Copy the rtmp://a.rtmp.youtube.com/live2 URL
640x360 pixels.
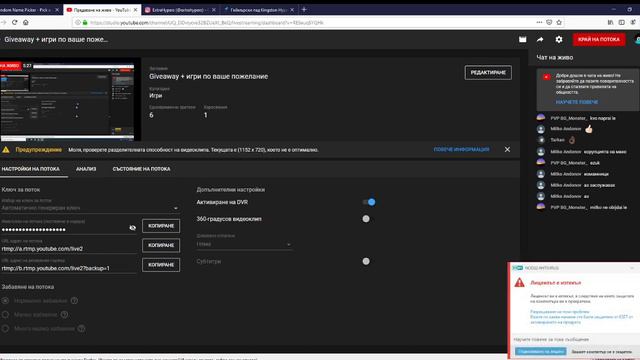[x=161, y=245]
